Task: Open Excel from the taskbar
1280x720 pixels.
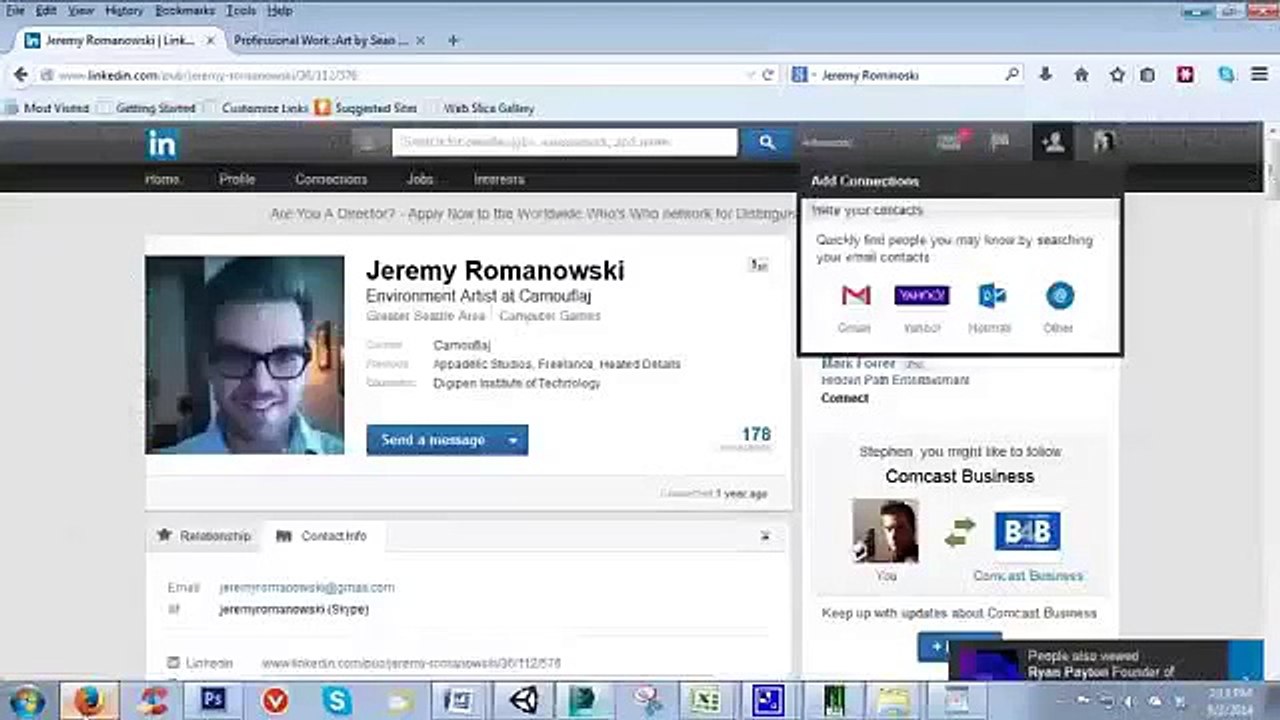Action: click(x=706, y=699)
